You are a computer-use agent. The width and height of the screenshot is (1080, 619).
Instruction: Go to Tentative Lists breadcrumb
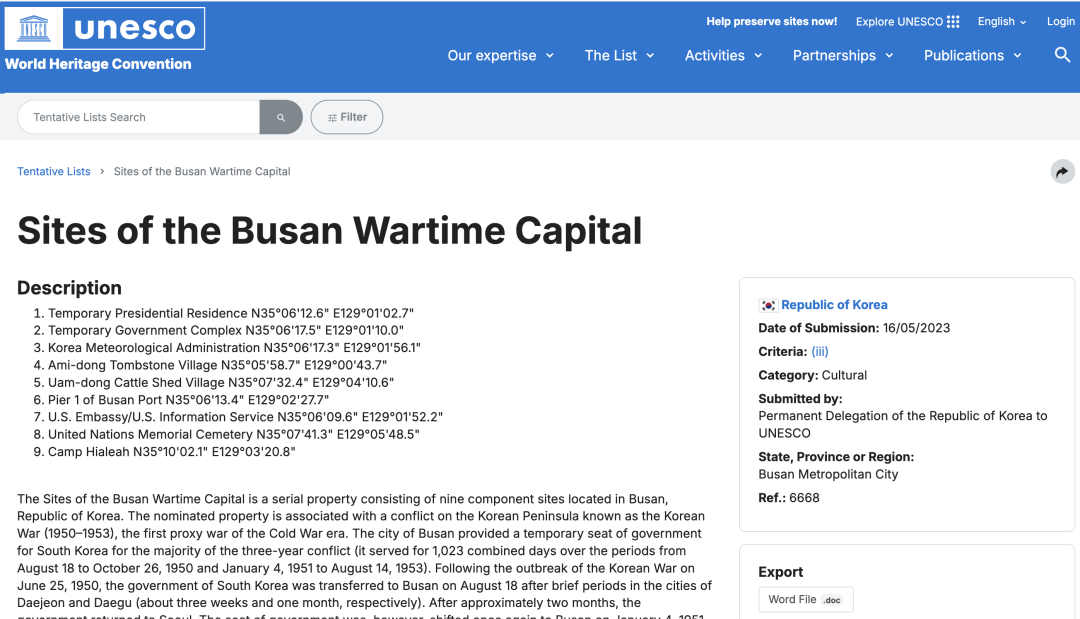[x=54, y=172]
